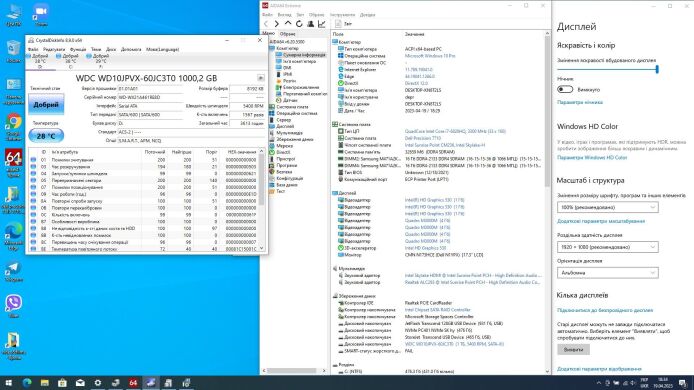Open CrystalDiskInfo Мова(Language) menu
Image resolution: width=694 pixels, height=390 pixels.
(162, 50)
